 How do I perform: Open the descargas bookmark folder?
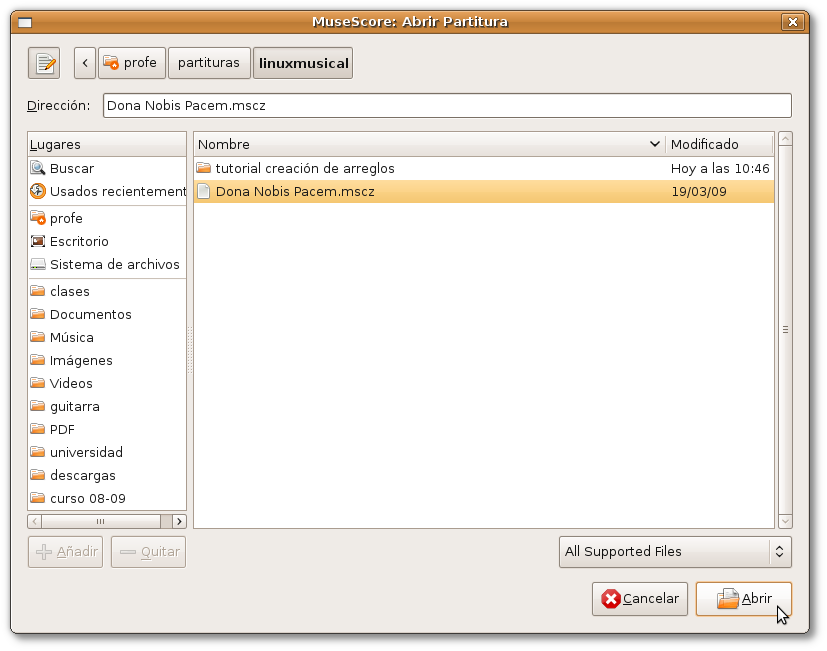108,475
